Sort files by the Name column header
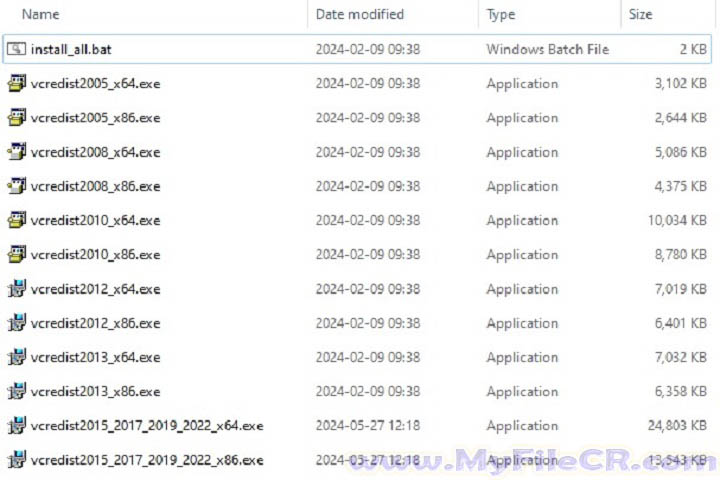The image size is (720, 480). click(x=40, y=14)
